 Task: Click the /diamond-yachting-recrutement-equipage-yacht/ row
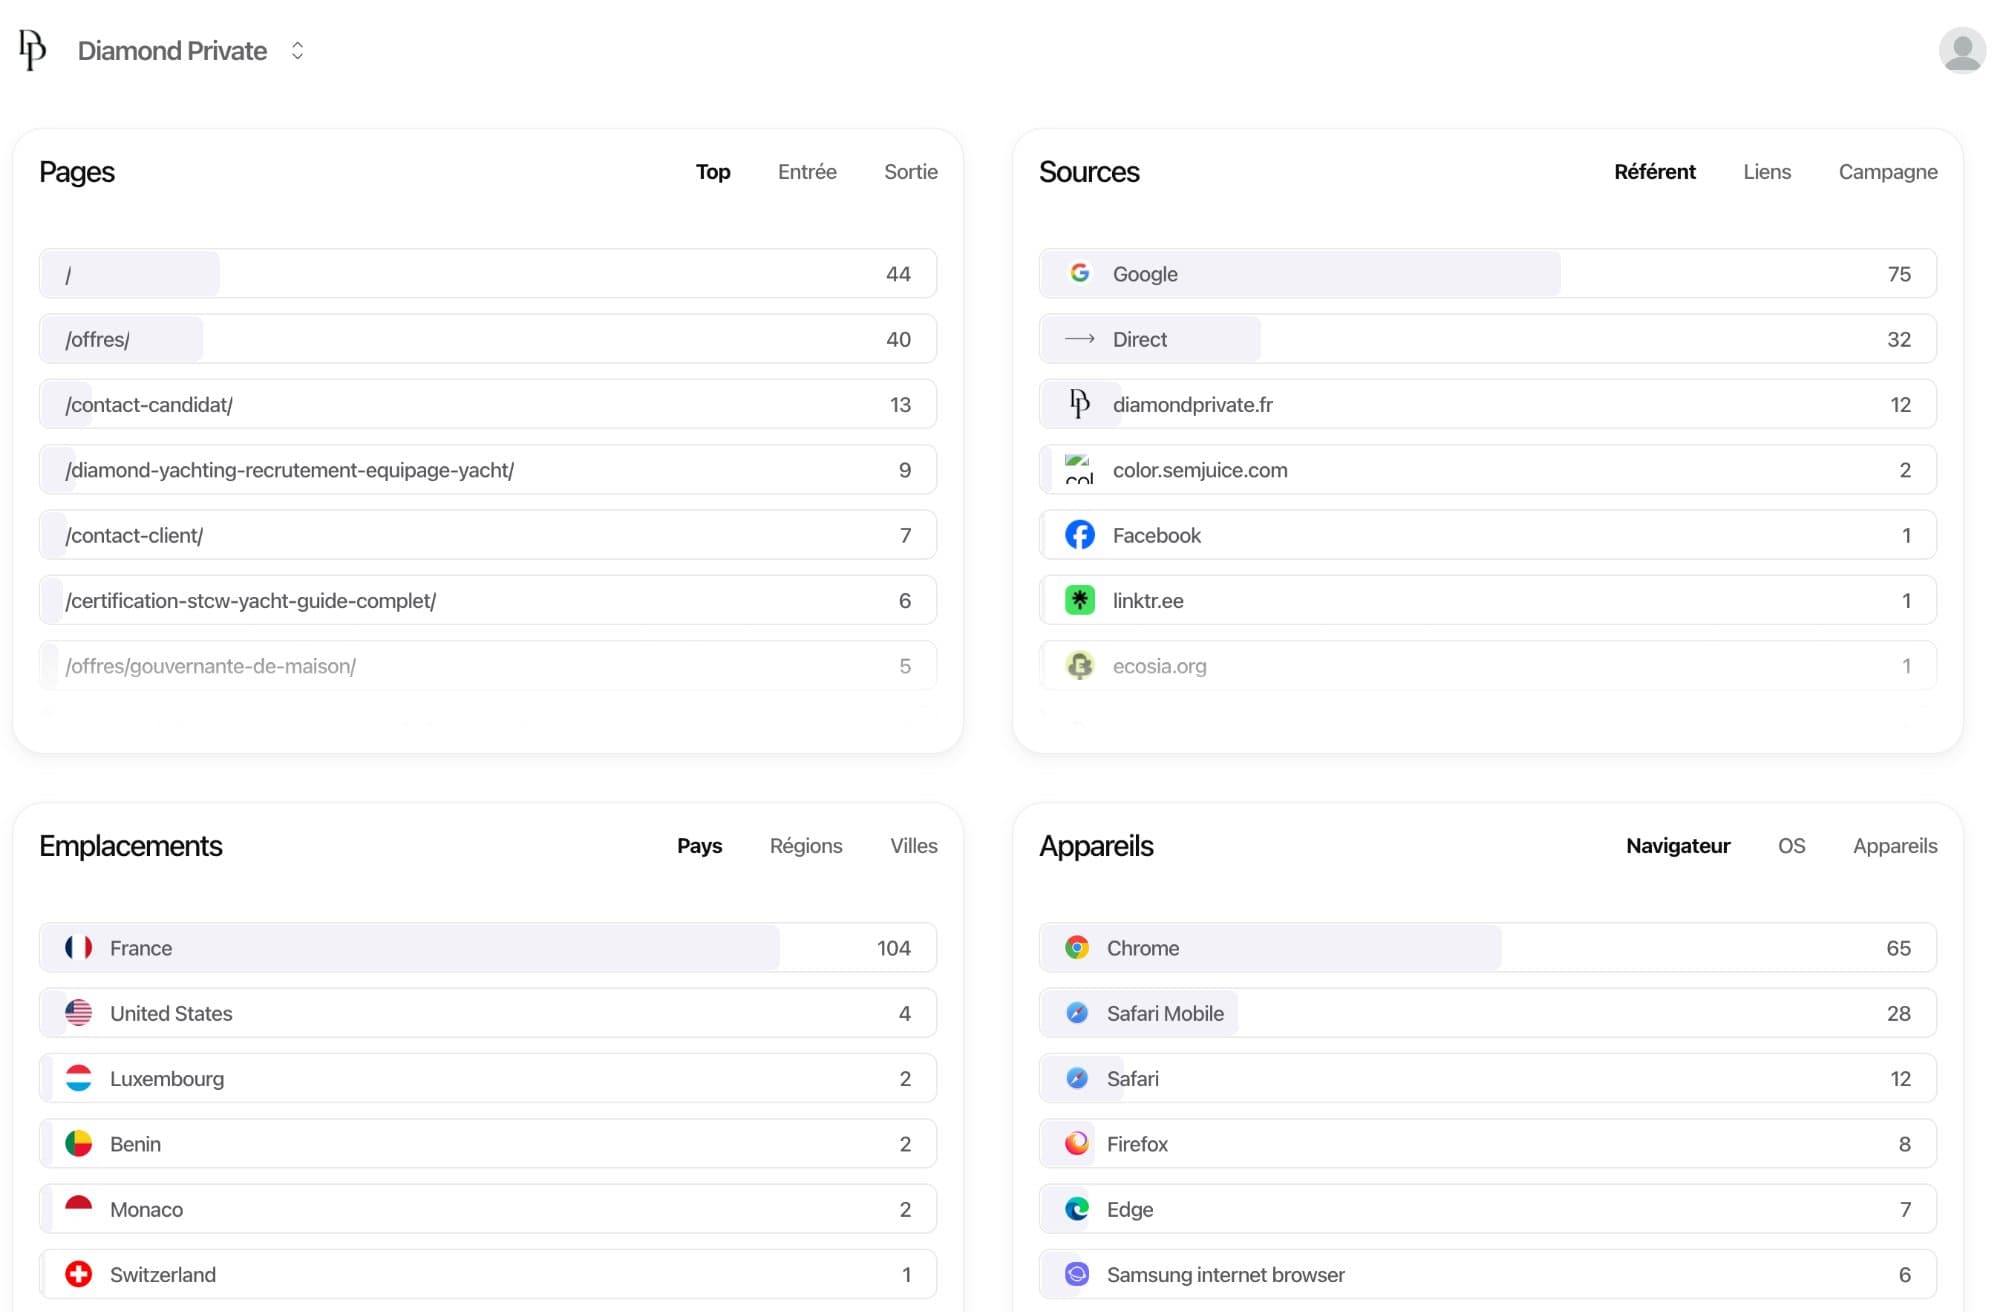point(488,469)
